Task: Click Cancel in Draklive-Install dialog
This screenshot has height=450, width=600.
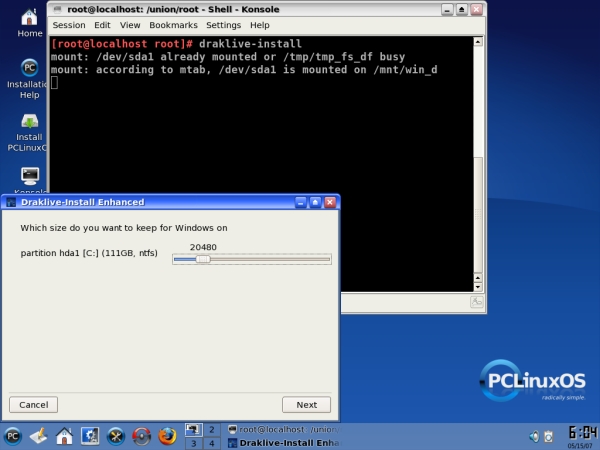Action: 34,405
